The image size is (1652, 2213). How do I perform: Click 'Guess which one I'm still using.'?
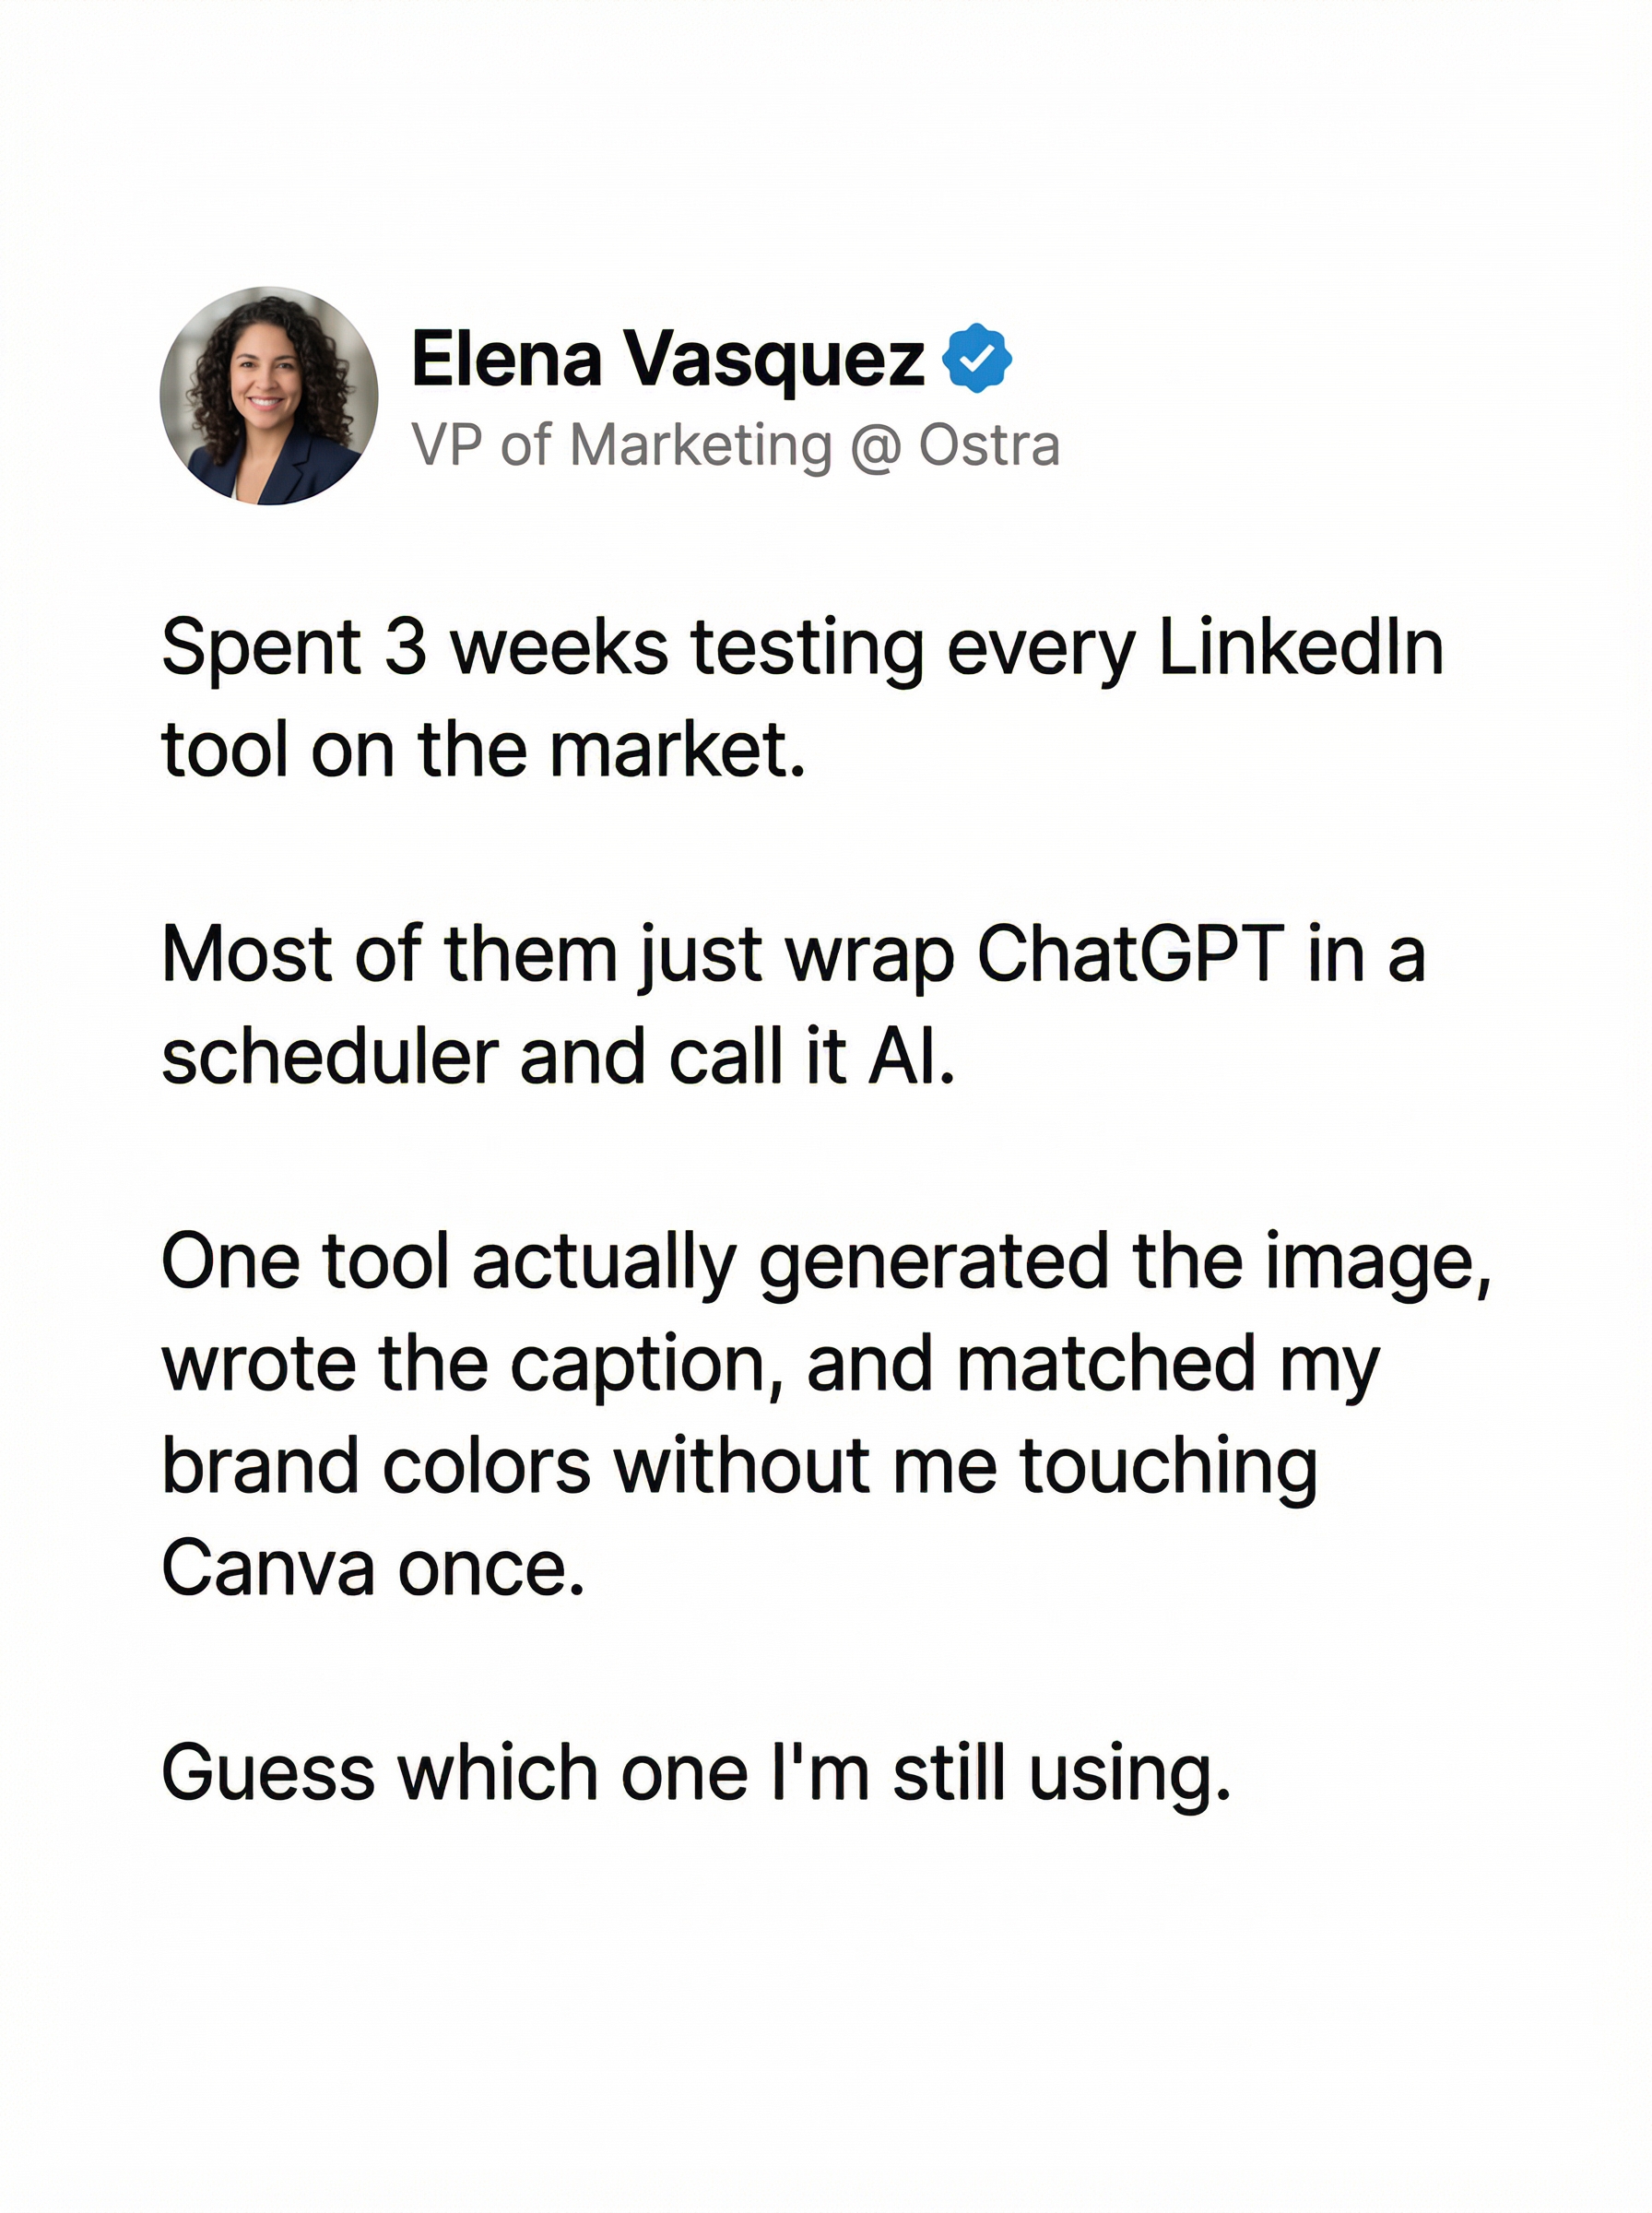coord(696,1772)
